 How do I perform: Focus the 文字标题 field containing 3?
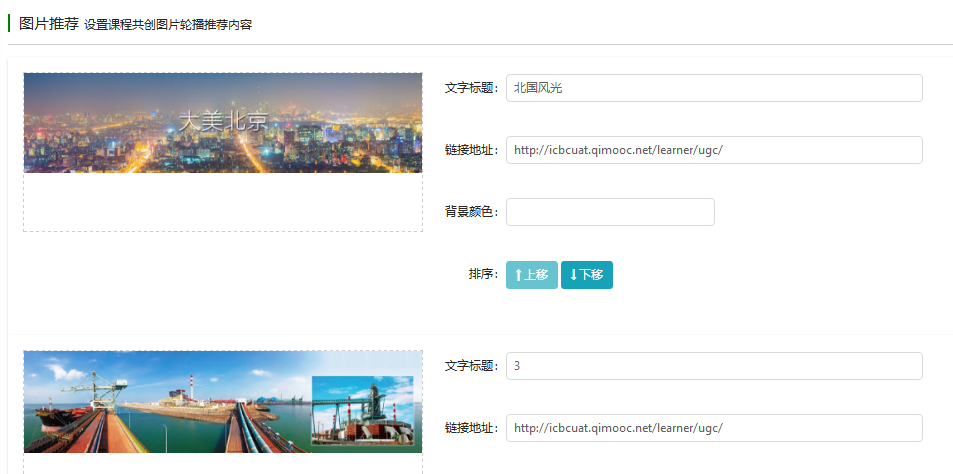[x=714, y=366]
